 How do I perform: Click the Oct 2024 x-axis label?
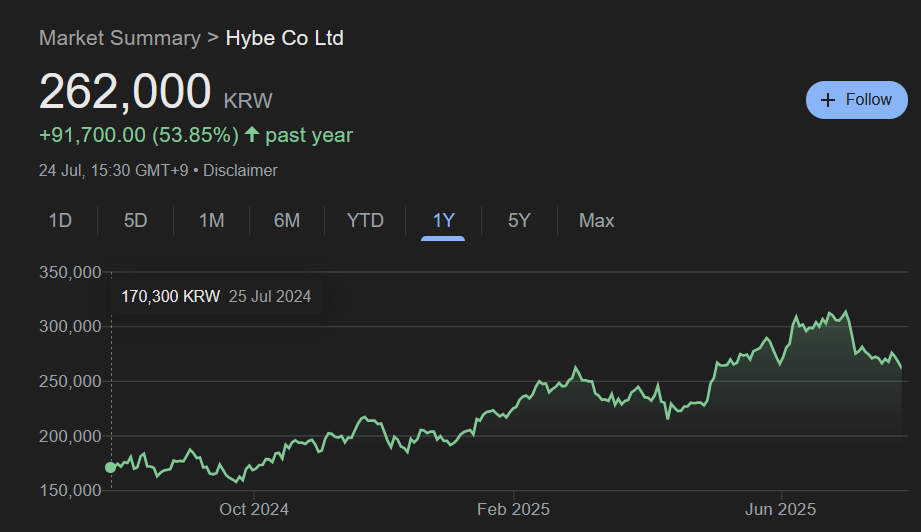coord(254,509)
